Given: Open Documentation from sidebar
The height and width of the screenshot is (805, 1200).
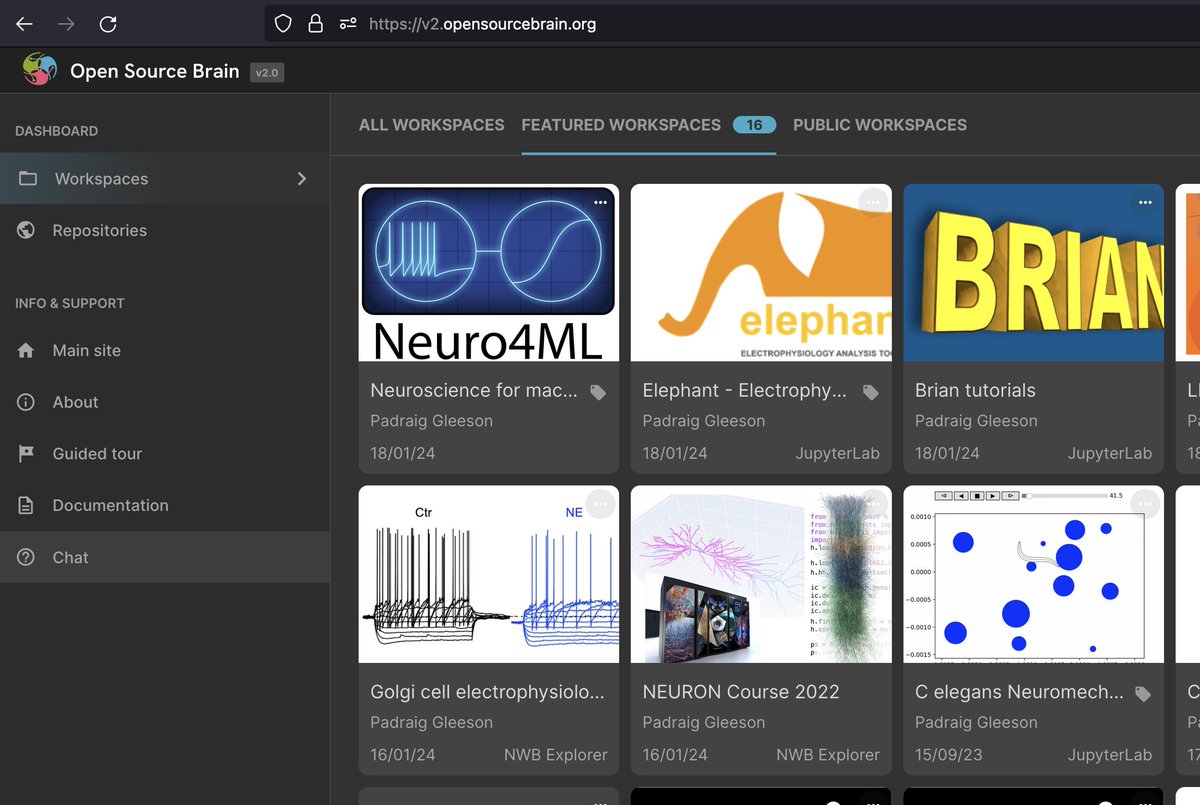Looking at the screenshot, I should click(165, 505).
